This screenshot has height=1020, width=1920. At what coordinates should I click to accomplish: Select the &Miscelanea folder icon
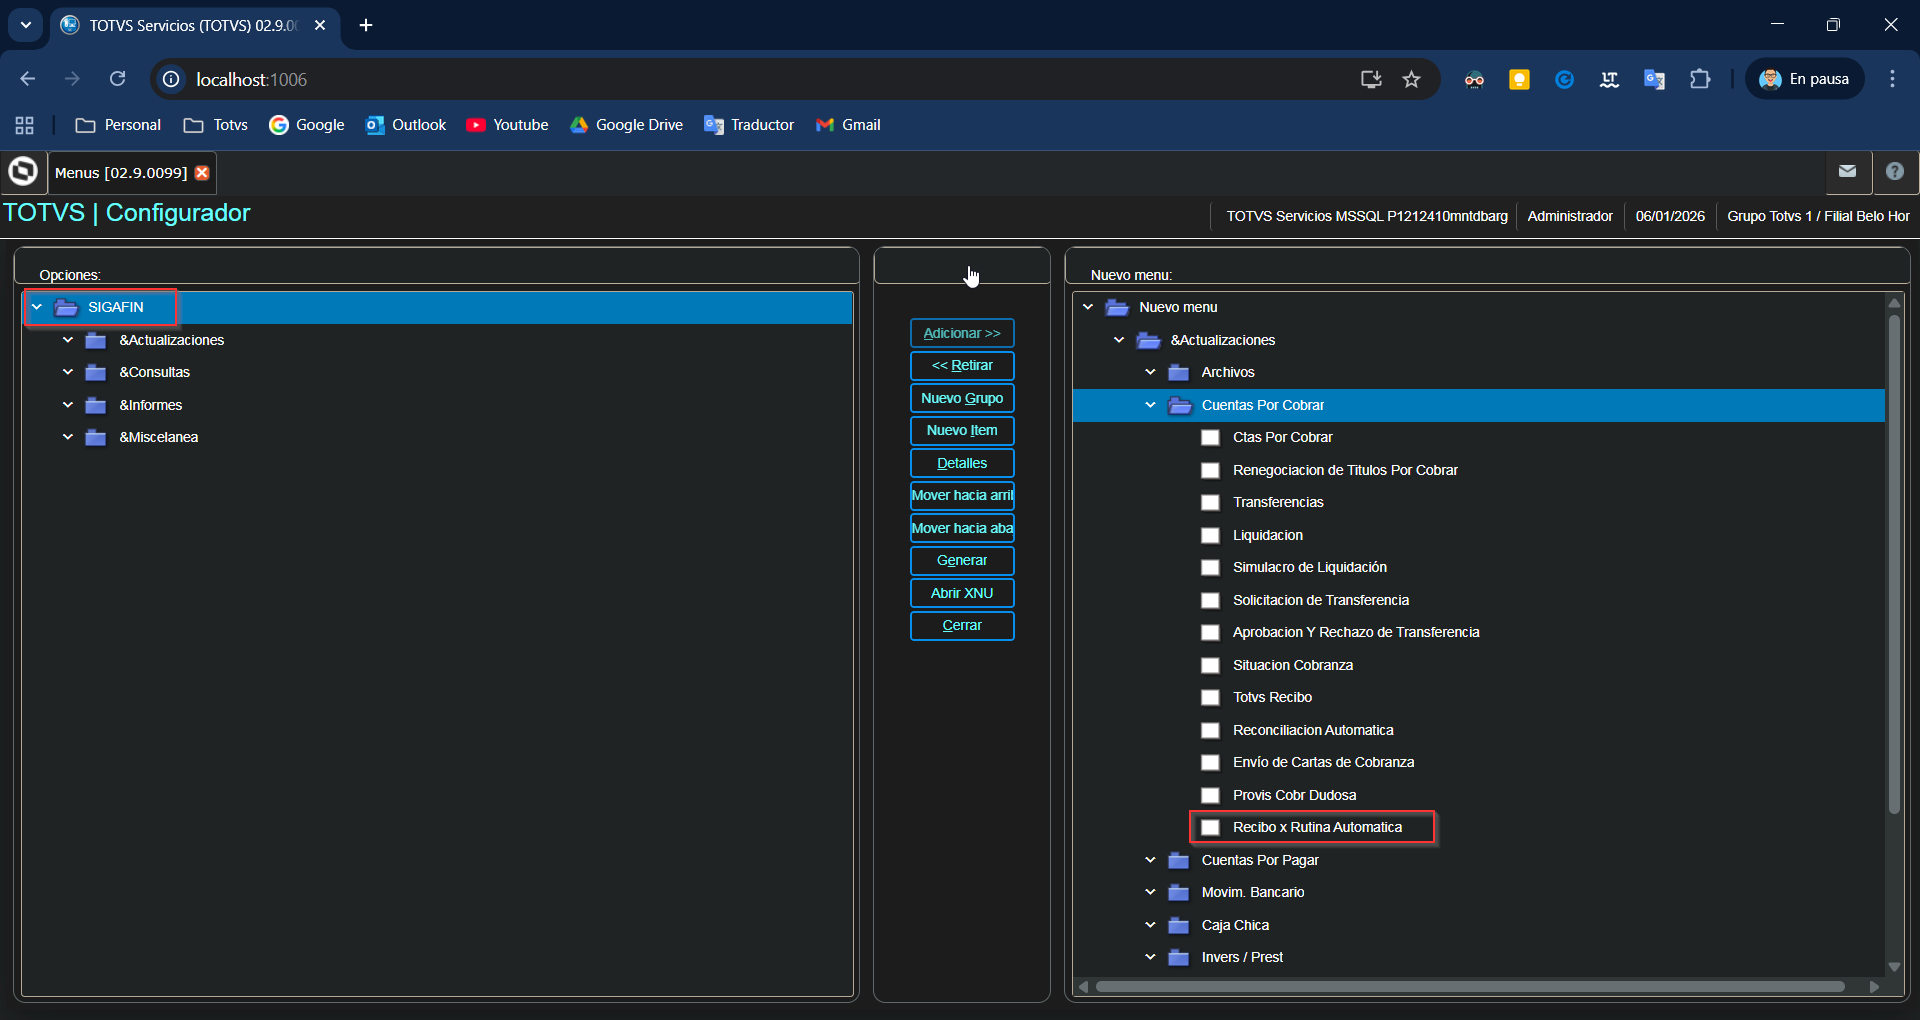[96, 437]
